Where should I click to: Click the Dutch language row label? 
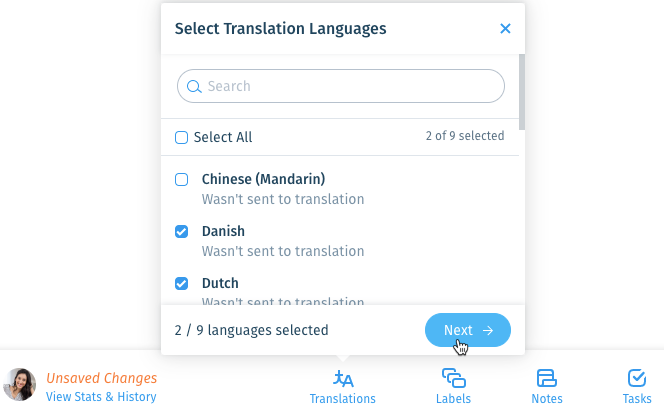[x=220, y=283]
